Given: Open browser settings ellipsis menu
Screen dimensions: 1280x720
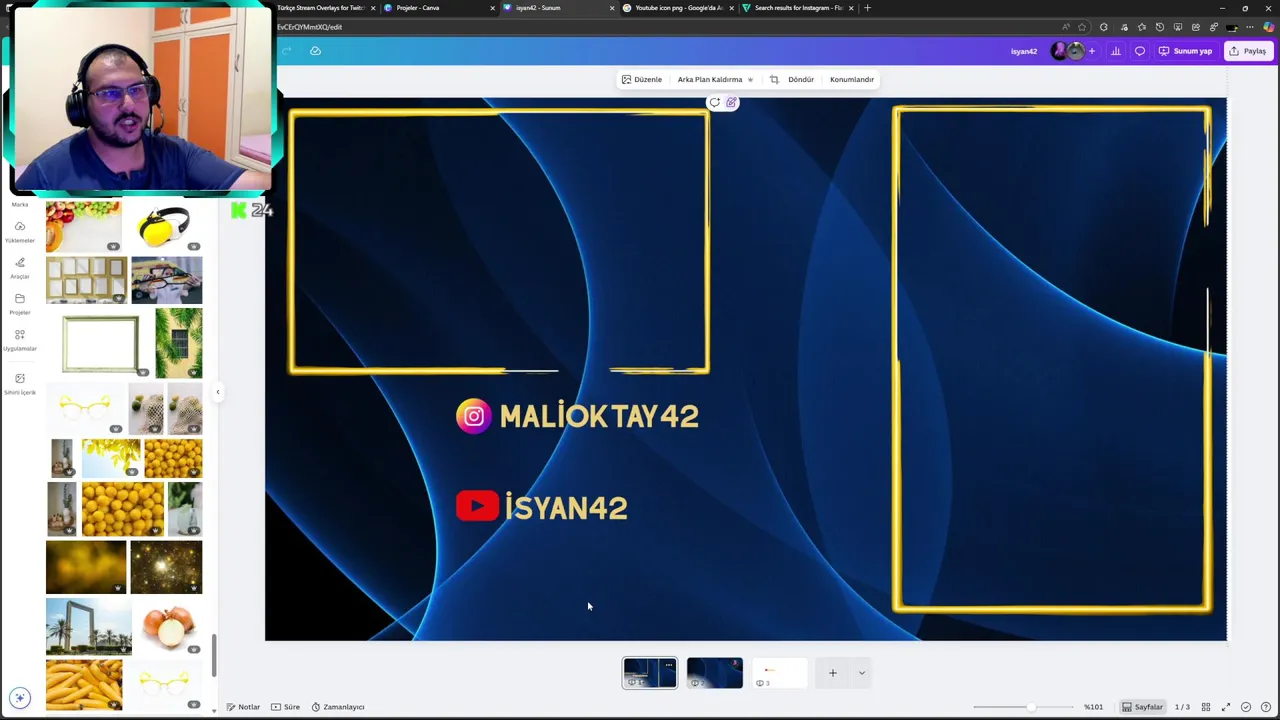Looking at the screenshot, I should coord(1250,27).
